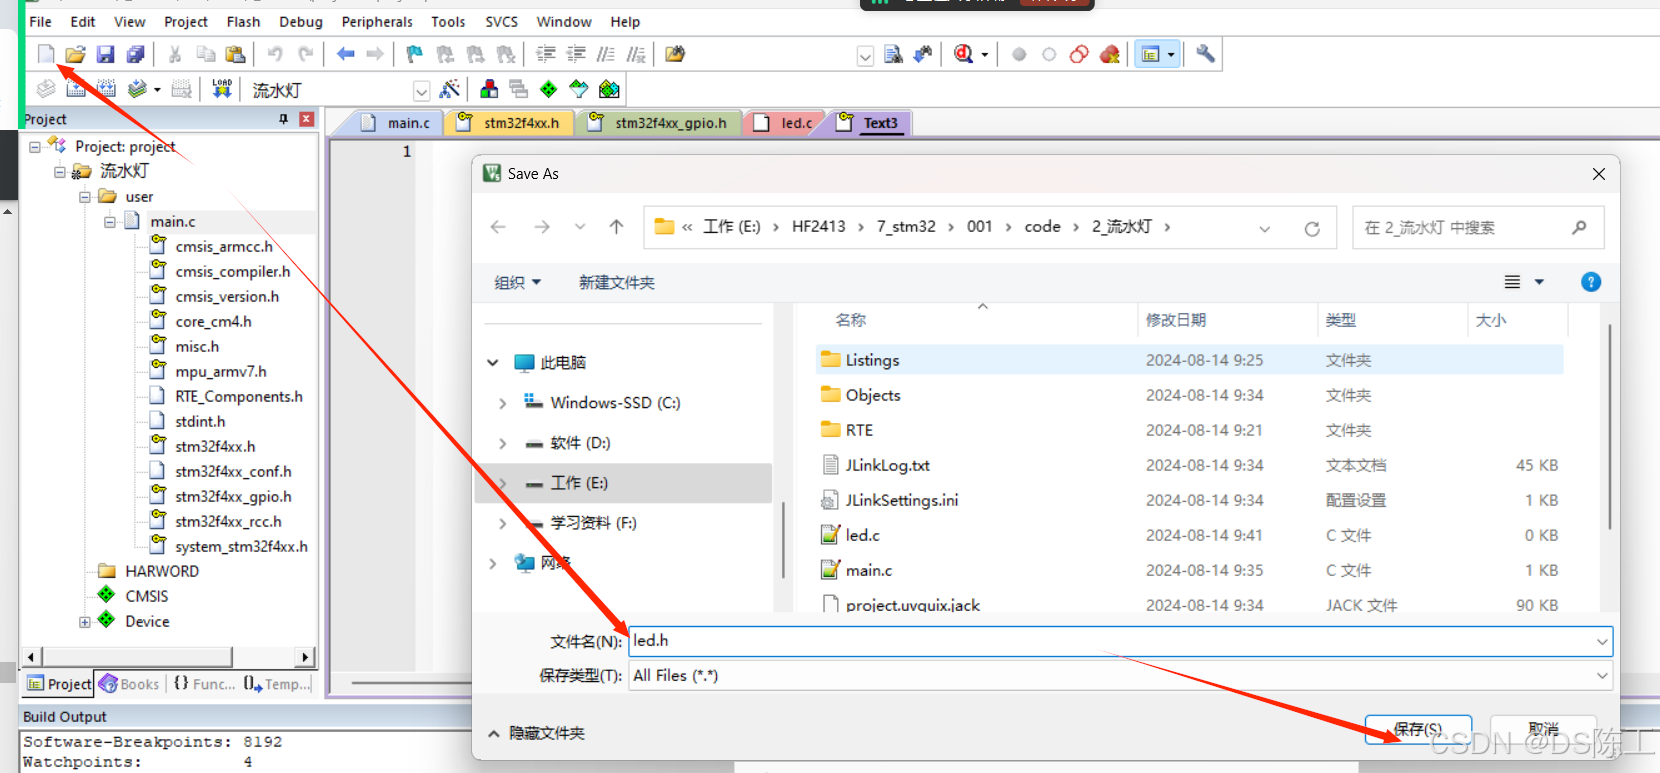Open the view options dropdown arrow

click(1539, 282)
